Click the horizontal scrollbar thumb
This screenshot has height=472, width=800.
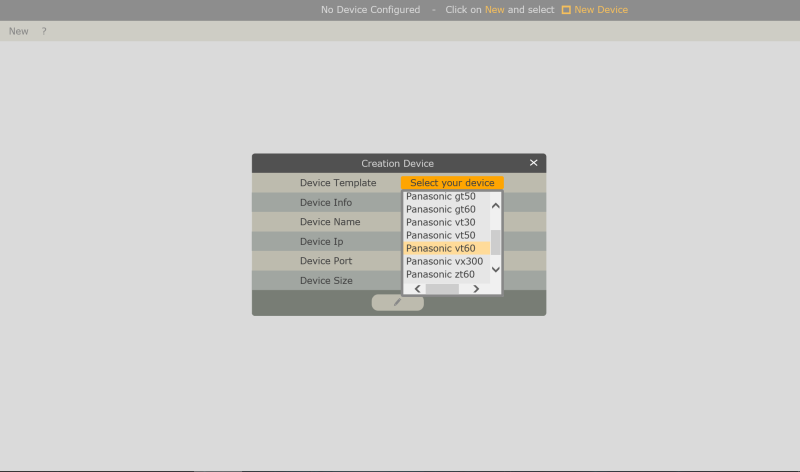click(x=442, y=289)
